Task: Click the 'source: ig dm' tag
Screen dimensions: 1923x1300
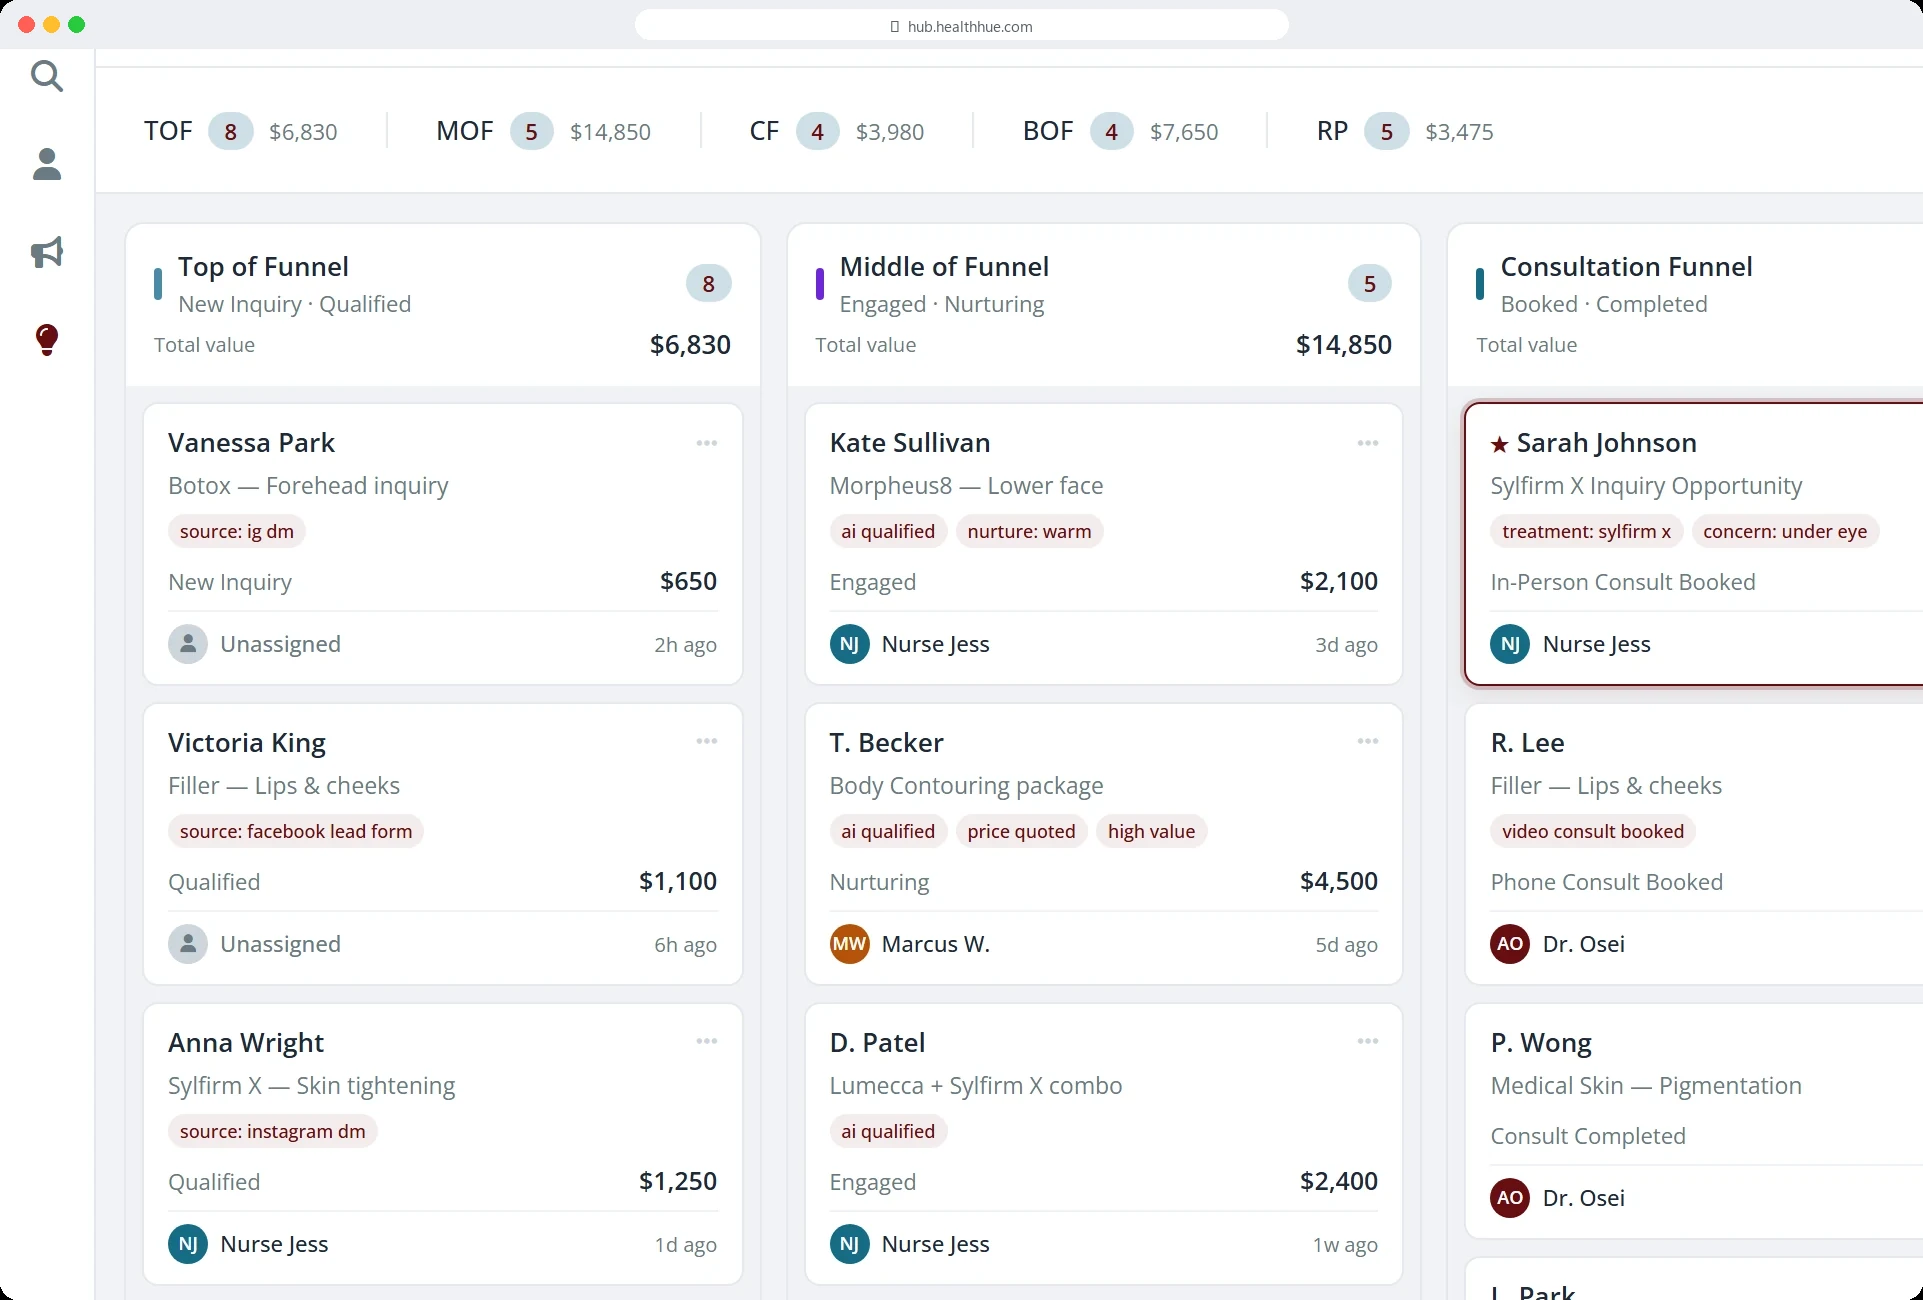Action: pos(237,531)
